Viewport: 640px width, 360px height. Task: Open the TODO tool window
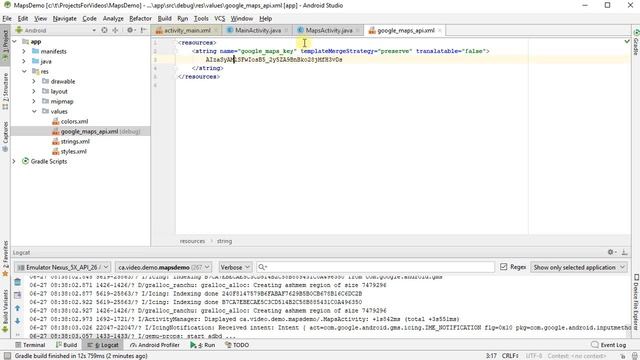coord(237,345)
